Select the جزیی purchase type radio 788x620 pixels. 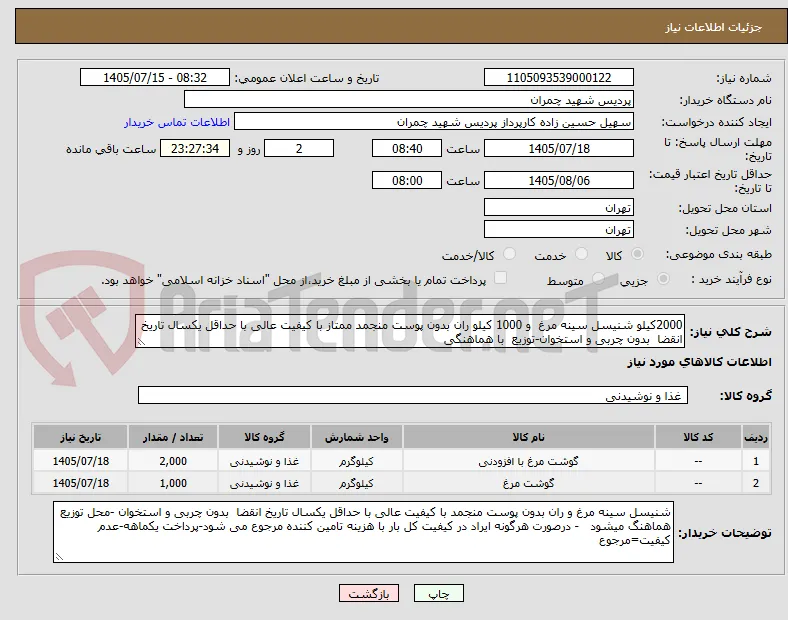pyautogui.click(x=663, y=278)
